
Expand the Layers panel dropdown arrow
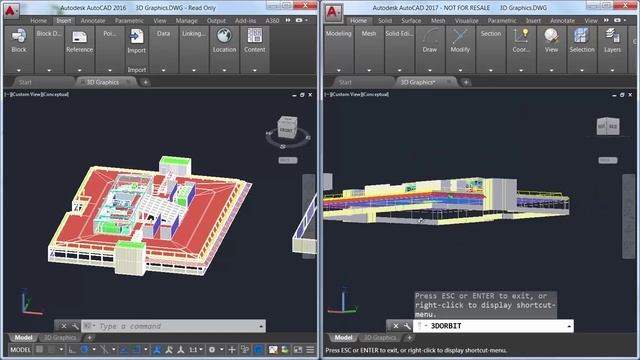612,70
